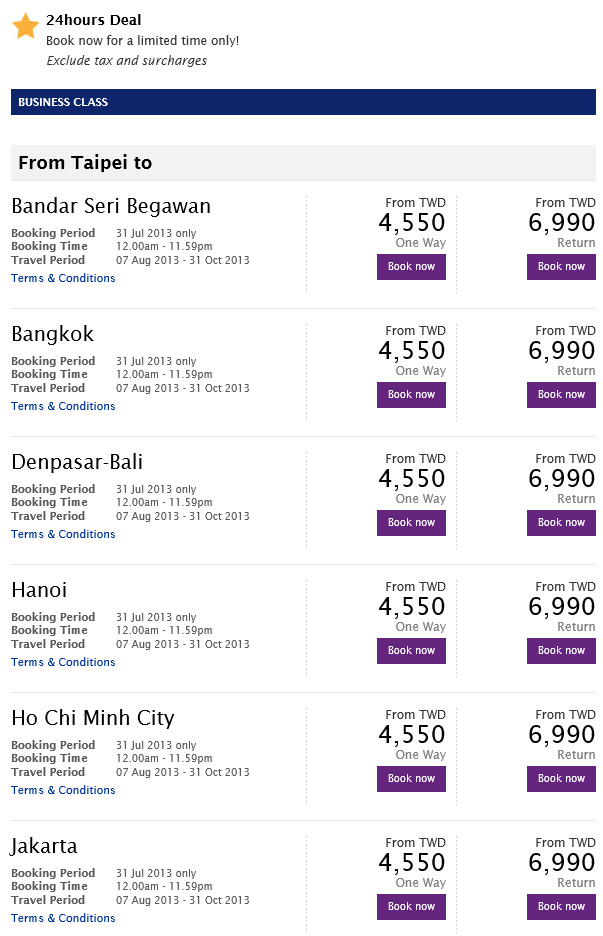Open Denpasar-Bali Terms & Conditions
Screen dimensions: 603x936
63,534
